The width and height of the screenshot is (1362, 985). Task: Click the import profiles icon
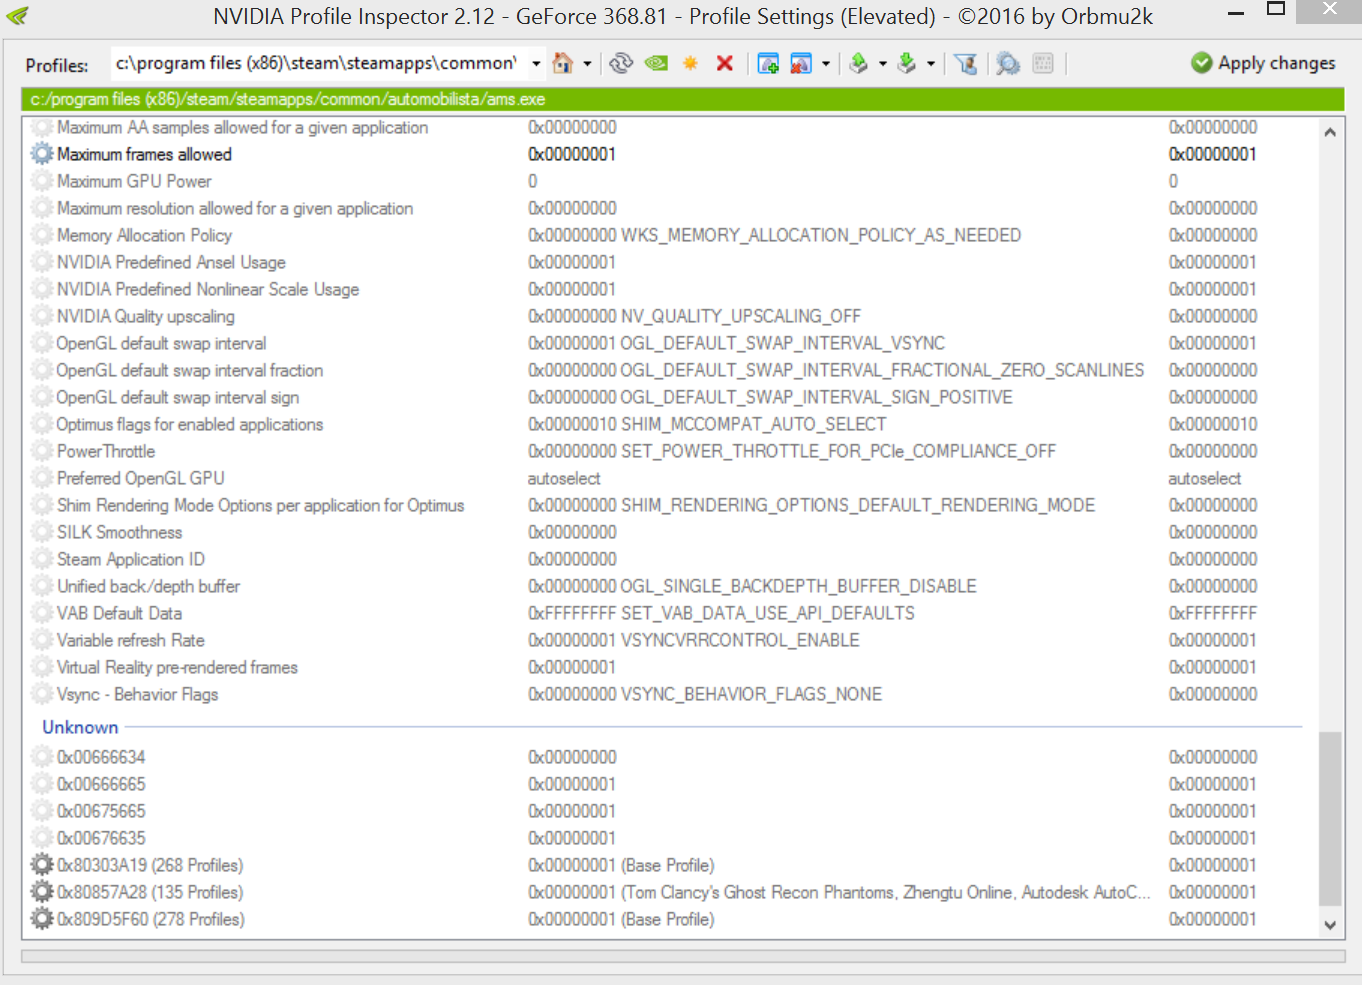click(x=907, y=63)
